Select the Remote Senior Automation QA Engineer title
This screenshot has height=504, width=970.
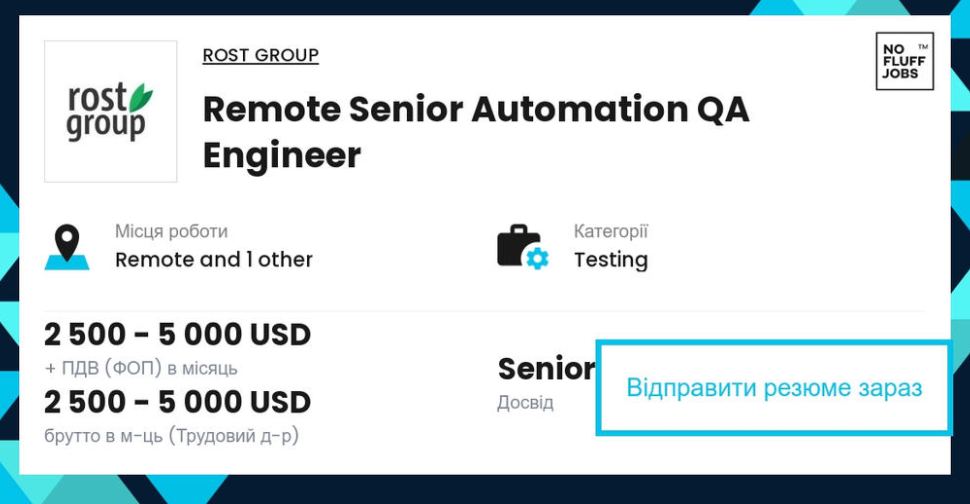coord(476,132)
